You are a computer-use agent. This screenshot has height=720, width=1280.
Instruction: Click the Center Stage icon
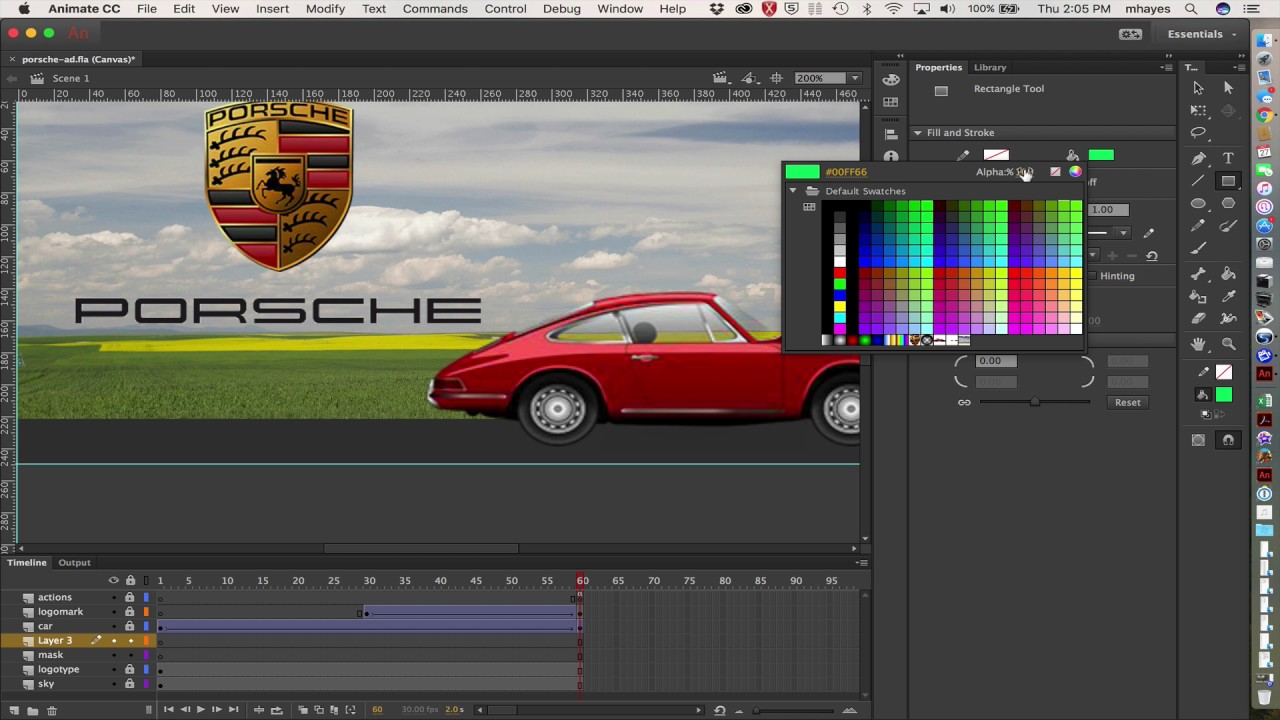click(x=776, y=78)
